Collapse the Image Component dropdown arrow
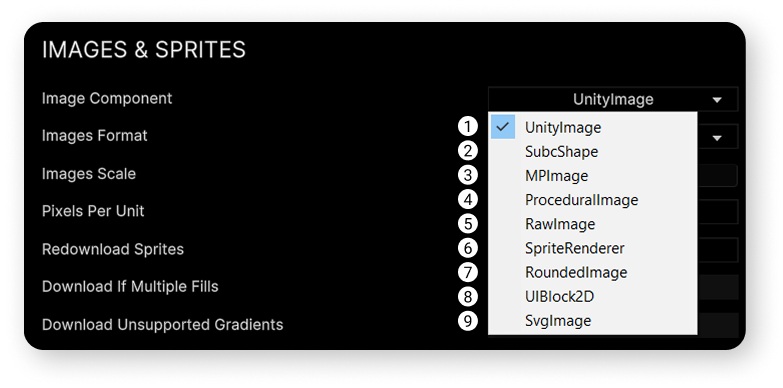Image resolution: width=783 pixels, height=388 pixels. coord(717,100)
